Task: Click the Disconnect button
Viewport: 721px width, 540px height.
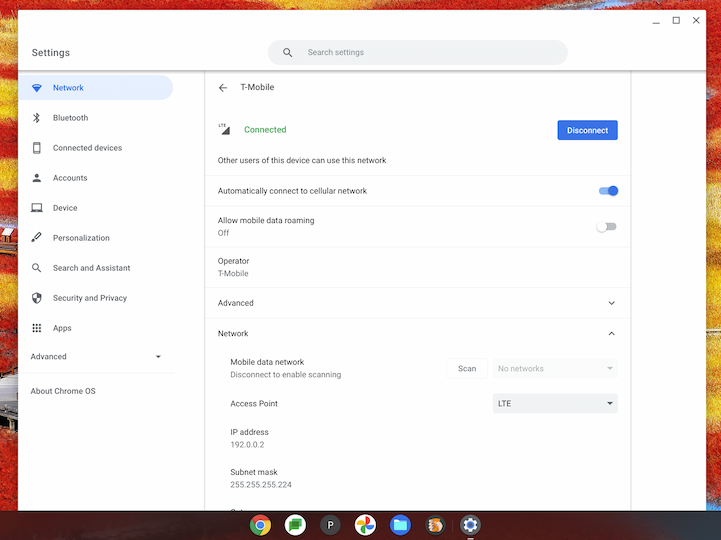Action: pos(587,130)
